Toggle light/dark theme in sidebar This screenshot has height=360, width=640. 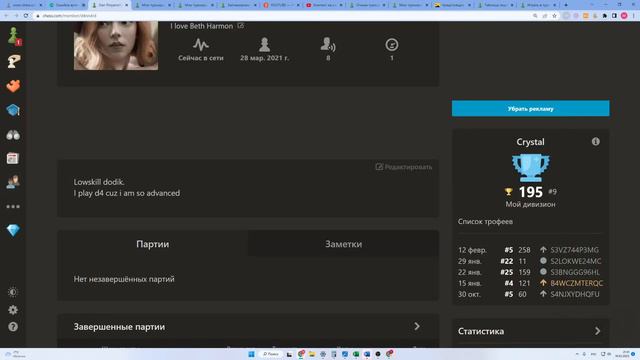point(13,292)
